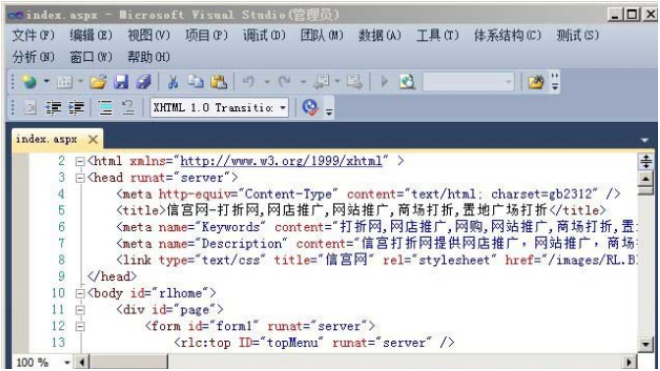This screenshot has height=371, width=660.
Task: Open the 工具(T) menu
Action: coord(437,35)
